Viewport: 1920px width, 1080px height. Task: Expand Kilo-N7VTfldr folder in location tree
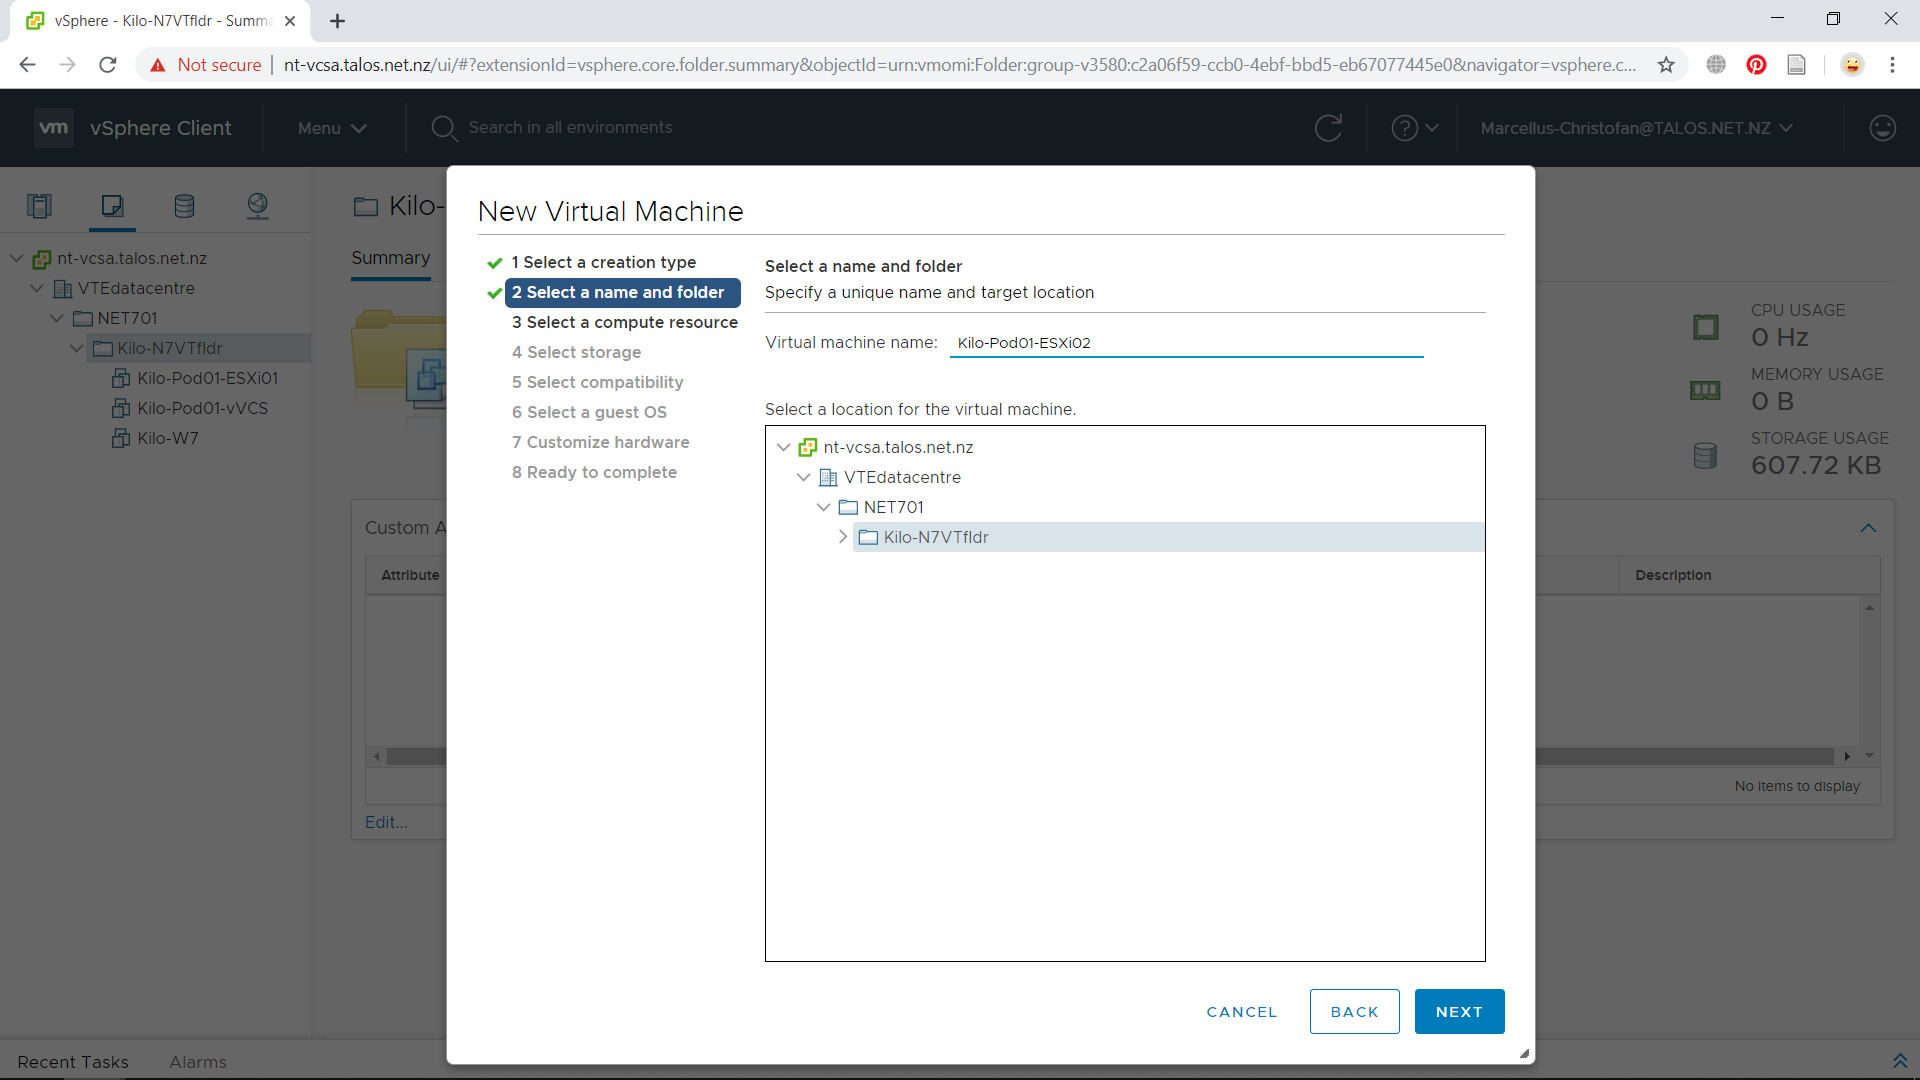click(843, 537)
